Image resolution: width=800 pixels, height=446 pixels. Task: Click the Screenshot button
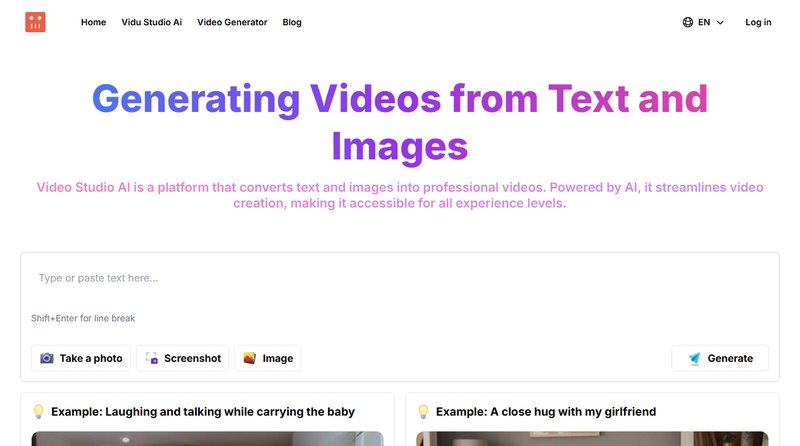pos(183,358)
